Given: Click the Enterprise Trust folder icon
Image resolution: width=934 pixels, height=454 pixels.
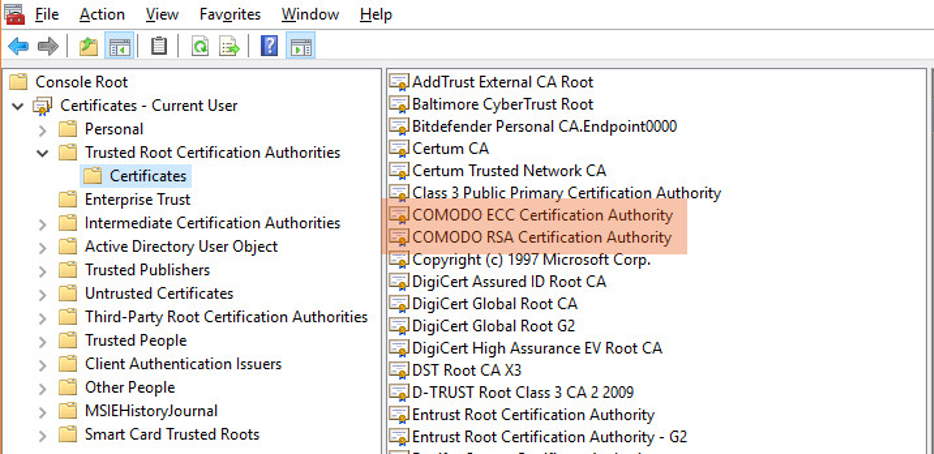Looking at the screenshot, I should 68,199.
